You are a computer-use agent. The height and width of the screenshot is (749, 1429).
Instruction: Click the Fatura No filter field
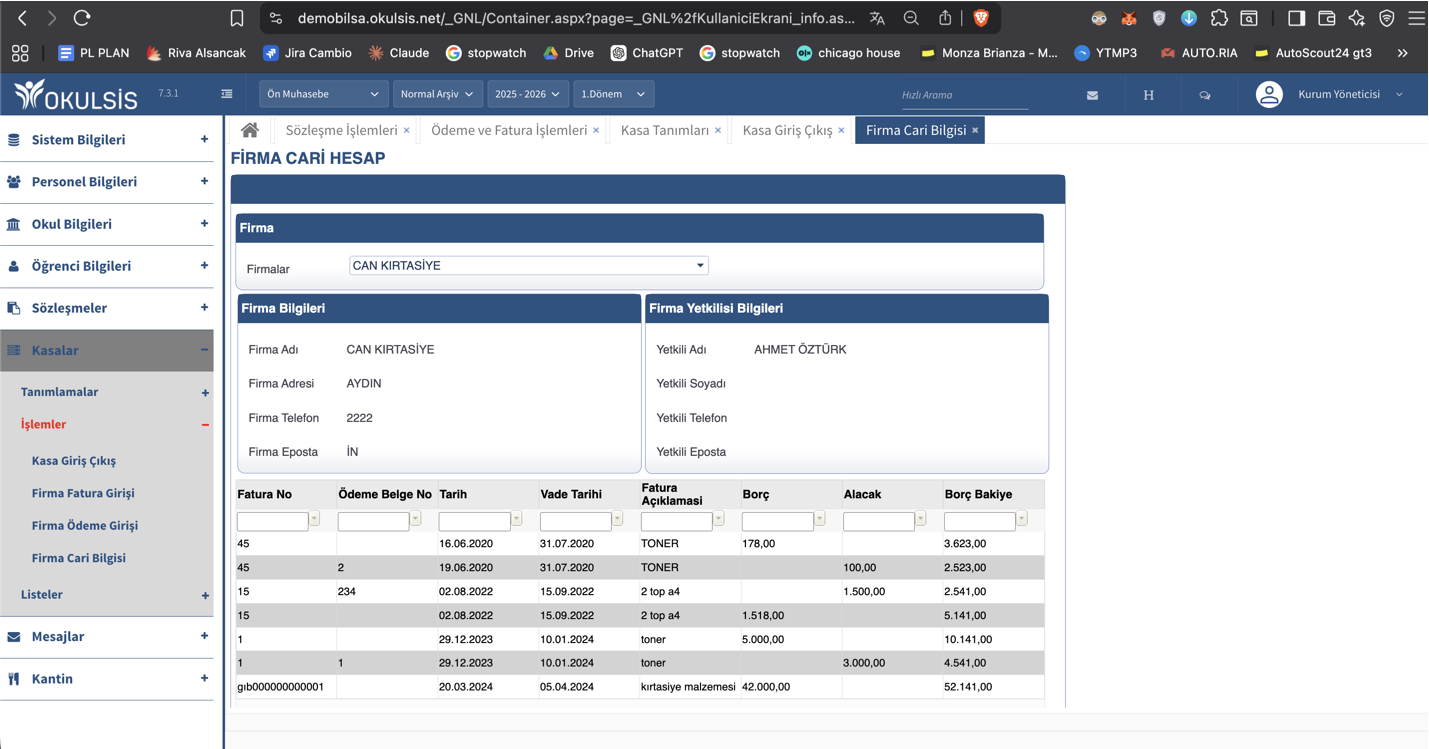272,521
